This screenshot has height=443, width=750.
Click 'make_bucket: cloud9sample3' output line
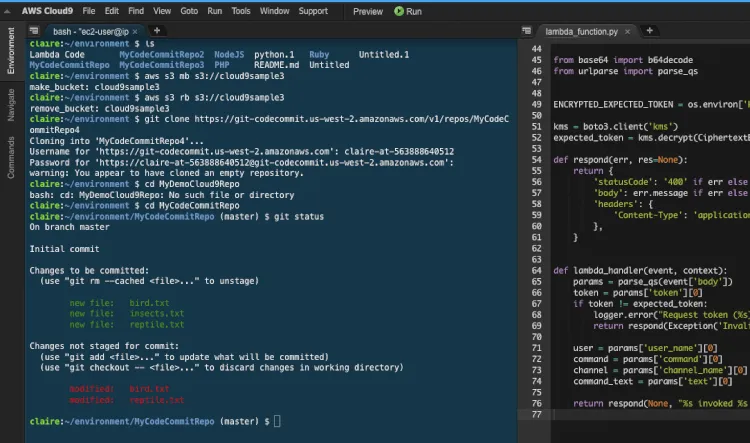[x=94, y=87]
